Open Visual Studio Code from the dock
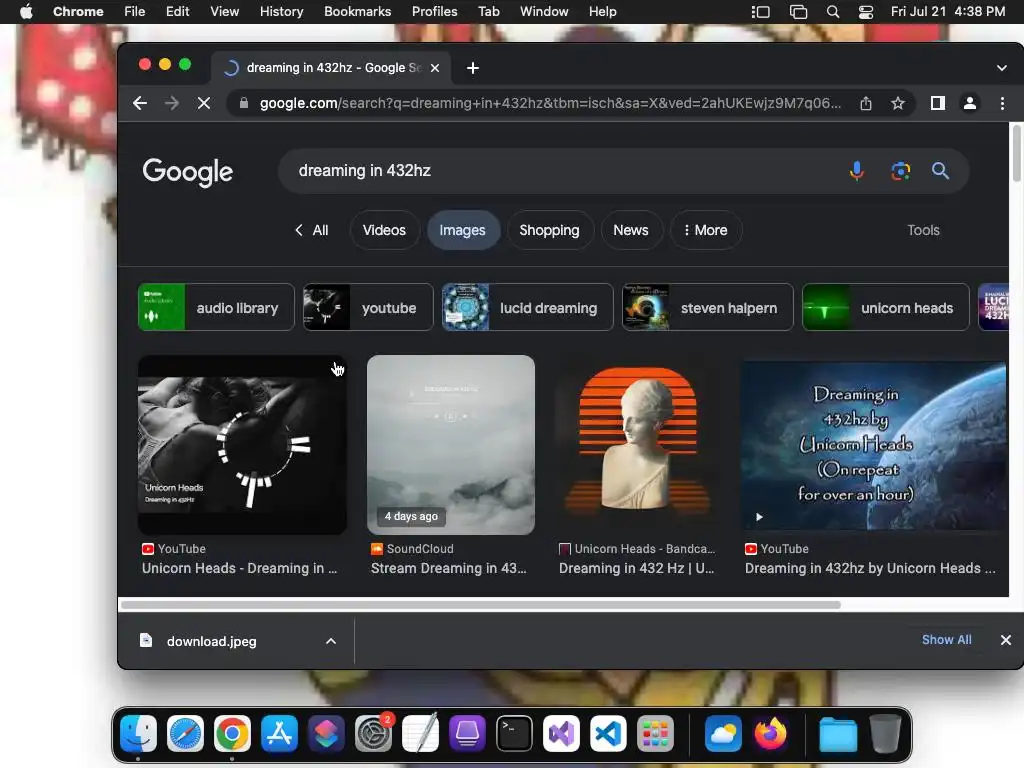Image resolution: width=1024 pixels, height=768 pixels. (x=609, y=734)
